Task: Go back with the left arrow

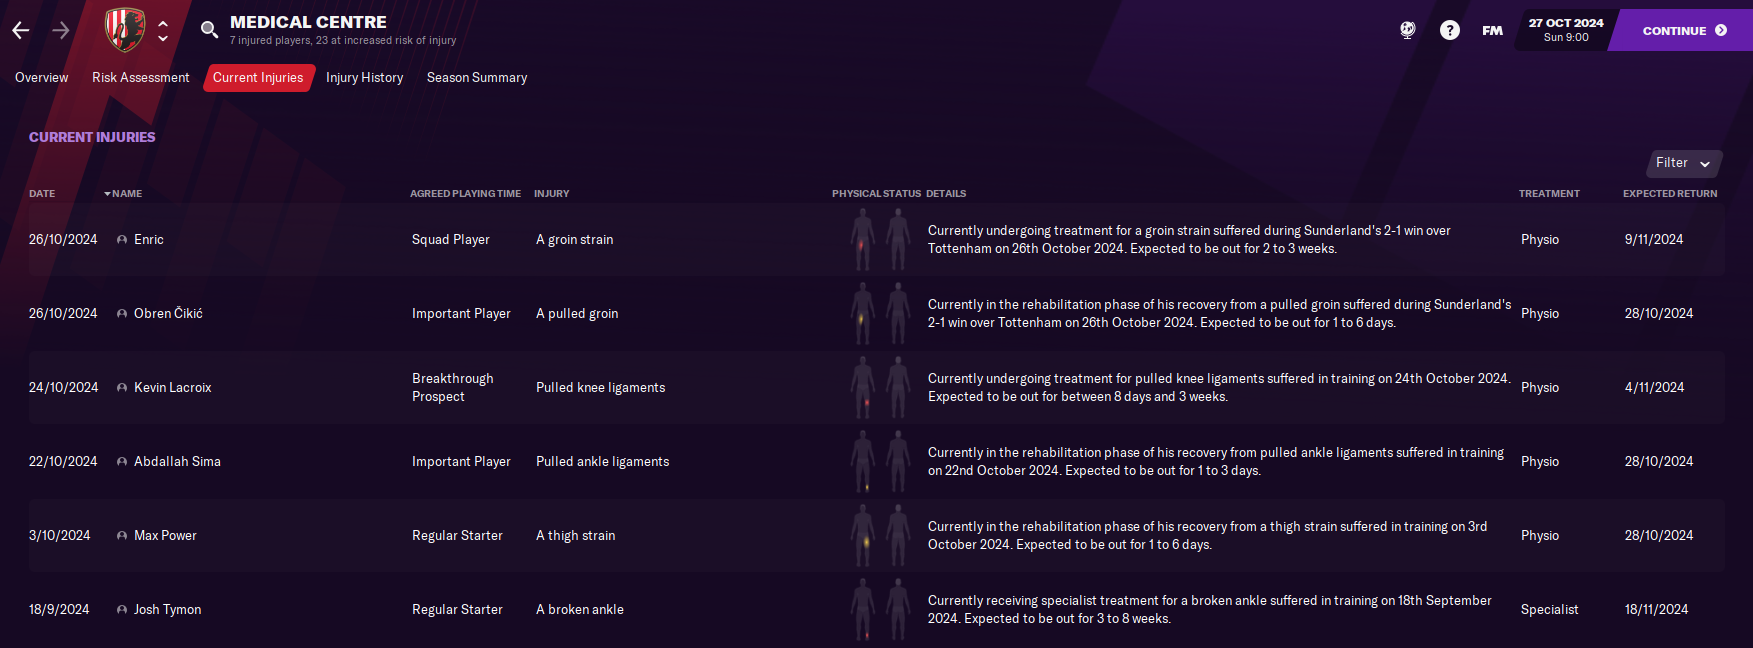Action: click(21, 30)
